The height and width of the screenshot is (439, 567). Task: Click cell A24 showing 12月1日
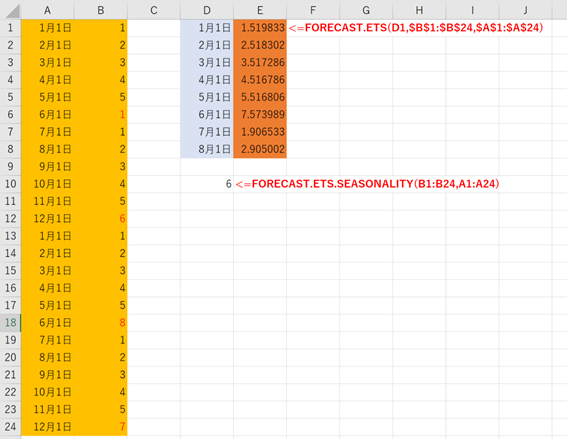pos(48,426)
